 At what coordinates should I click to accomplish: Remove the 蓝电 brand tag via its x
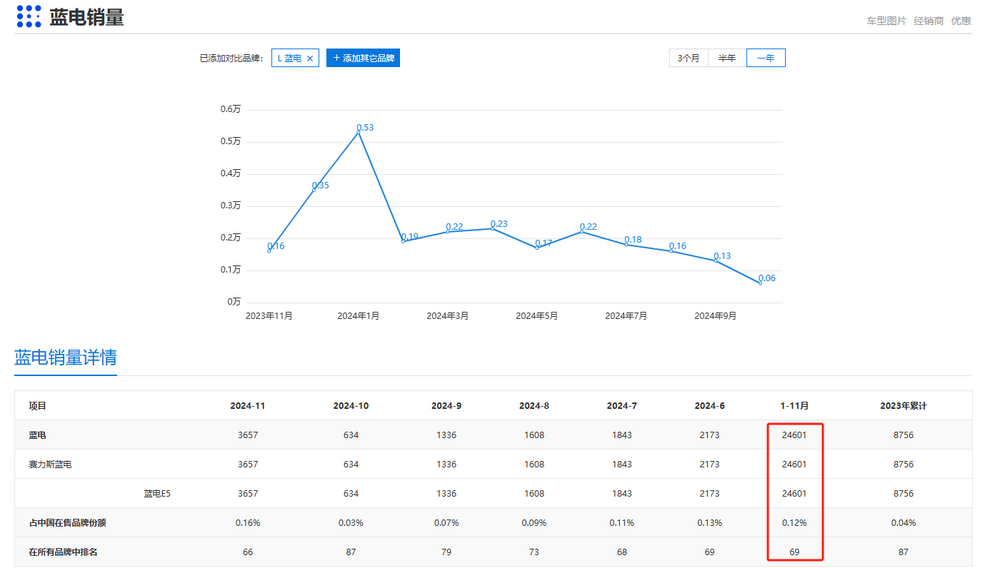pyautogui.click(x=310, y=58)
